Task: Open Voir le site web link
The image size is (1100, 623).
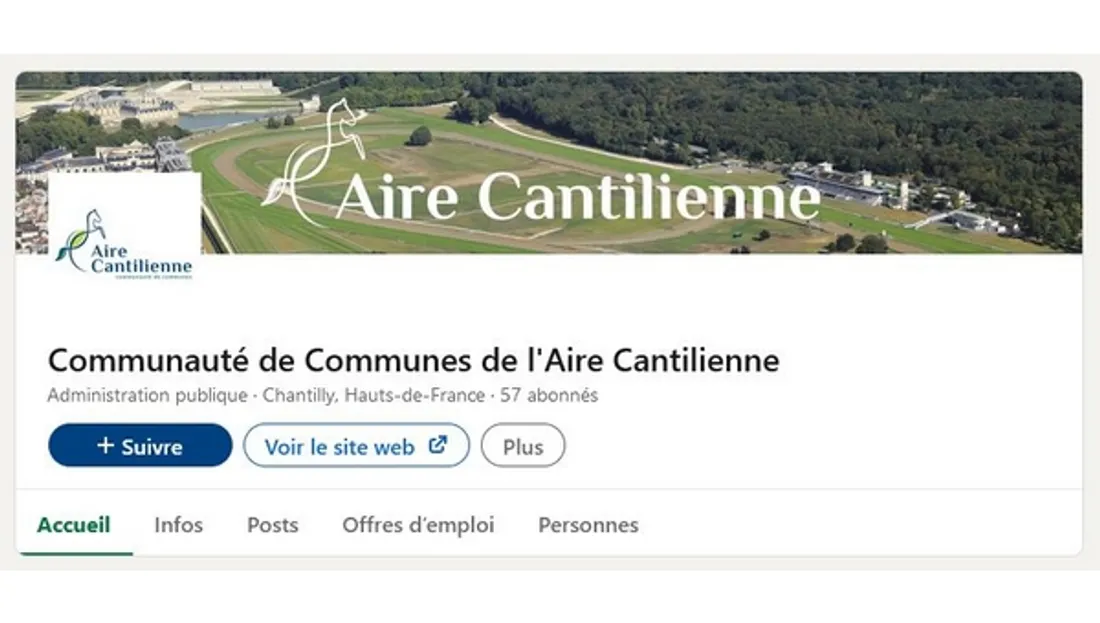Action: coord(356,446)
